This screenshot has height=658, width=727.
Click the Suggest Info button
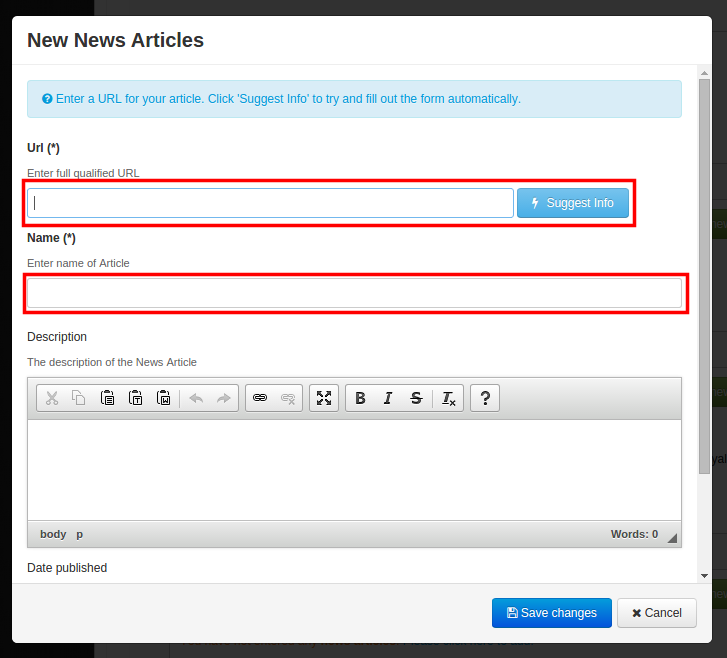[x=573, y=203]
